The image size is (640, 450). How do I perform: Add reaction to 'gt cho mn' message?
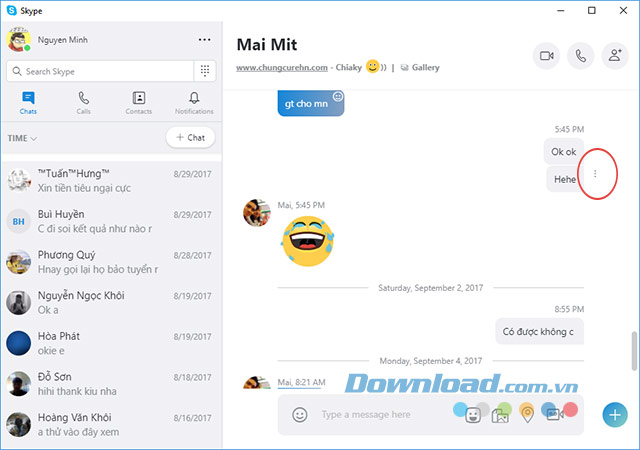pyautogui.click(x=338, y=97)
